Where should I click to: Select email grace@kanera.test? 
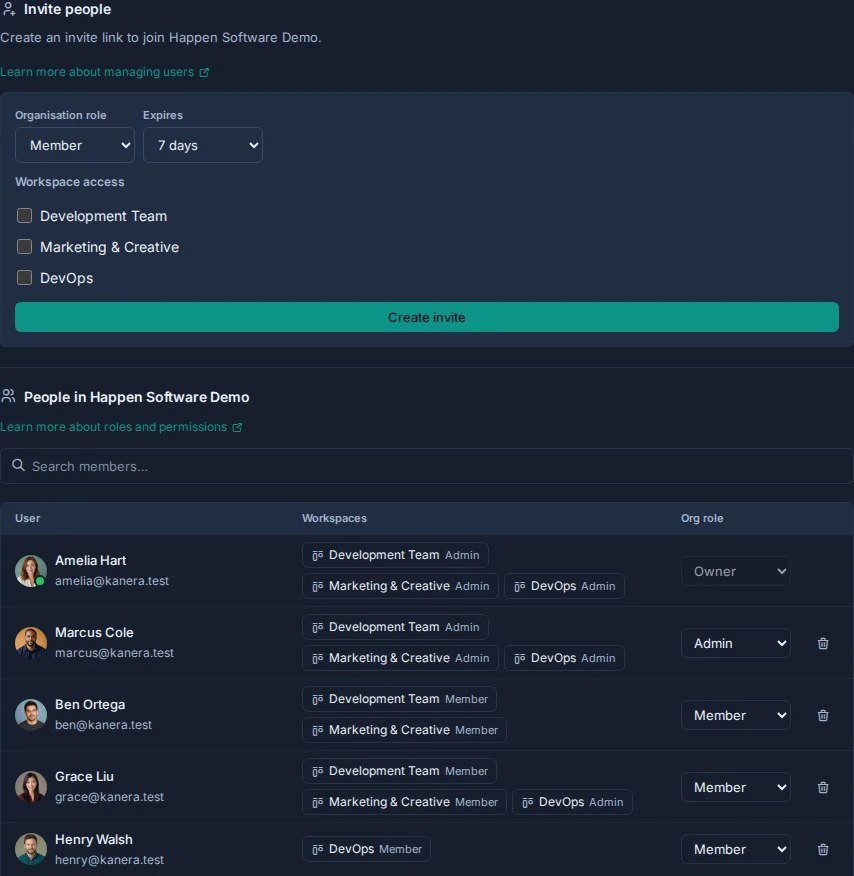point(109,797)
